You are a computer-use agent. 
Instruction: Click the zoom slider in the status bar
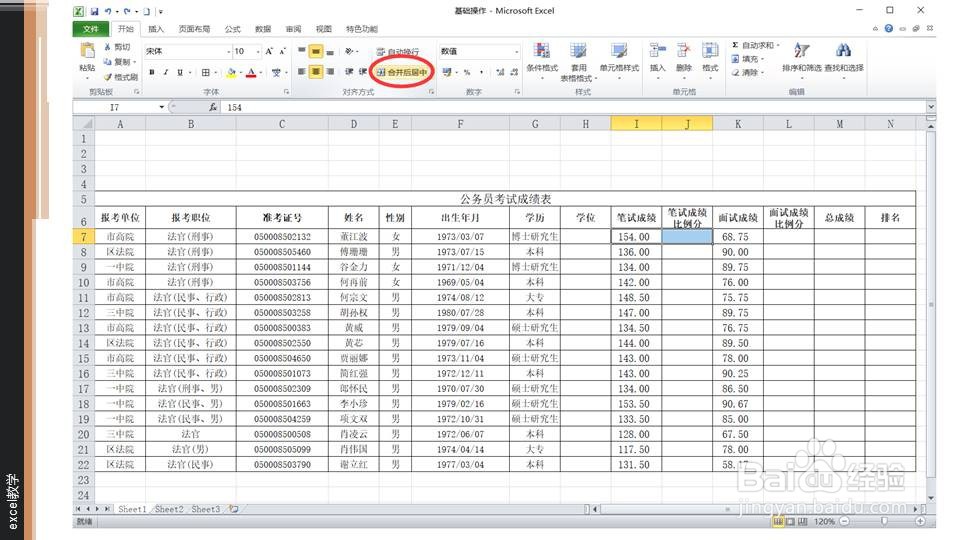pos(882,522)
